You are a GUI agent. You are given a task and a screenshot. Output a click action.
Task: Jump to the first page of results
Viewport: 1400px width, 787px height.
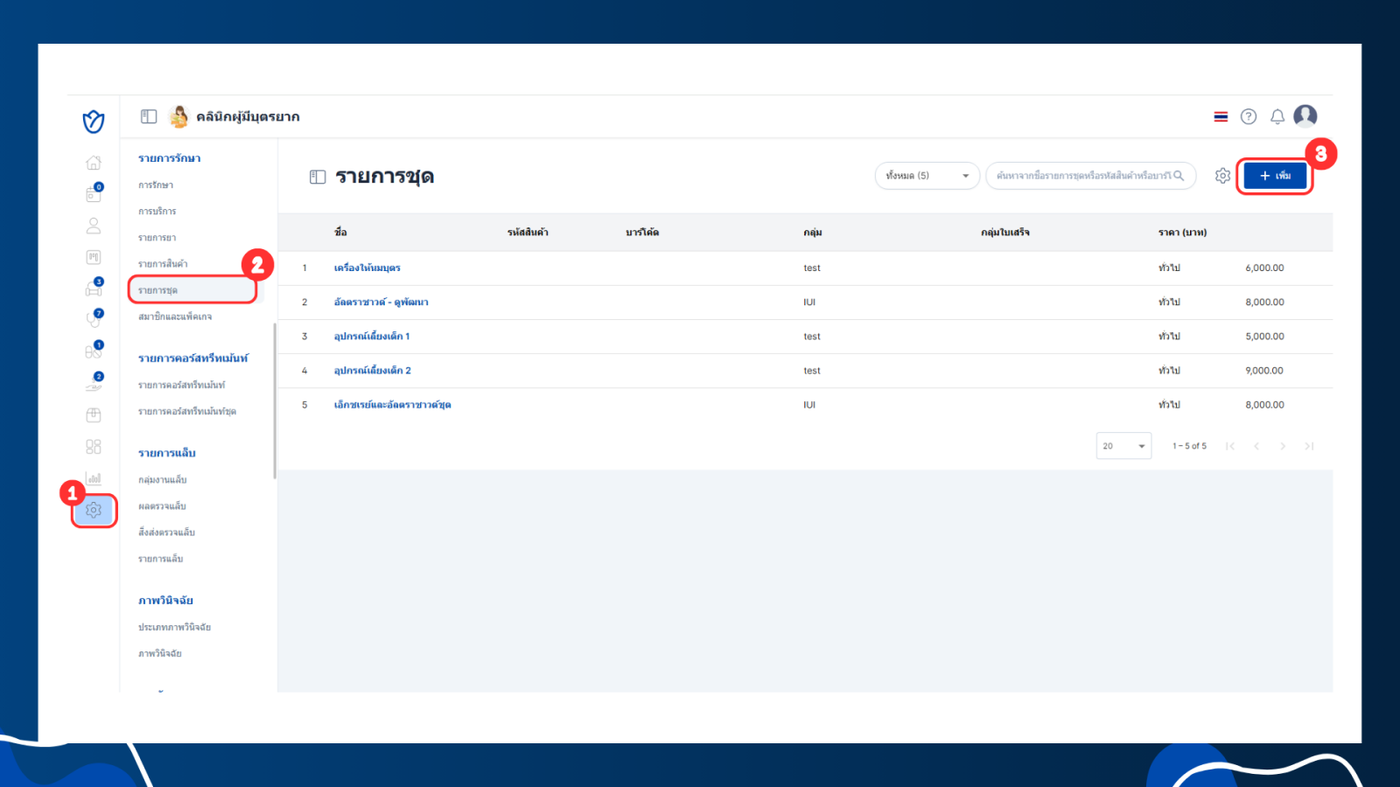point(1230,446)
